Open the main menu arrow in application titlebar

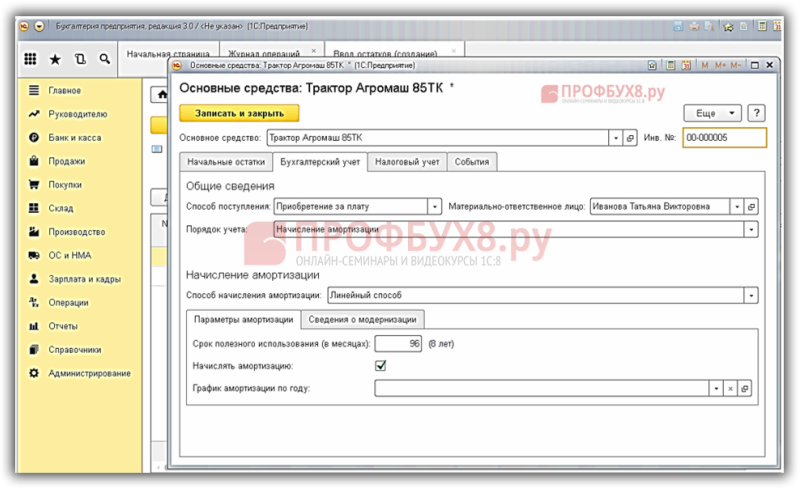(39, 26)
